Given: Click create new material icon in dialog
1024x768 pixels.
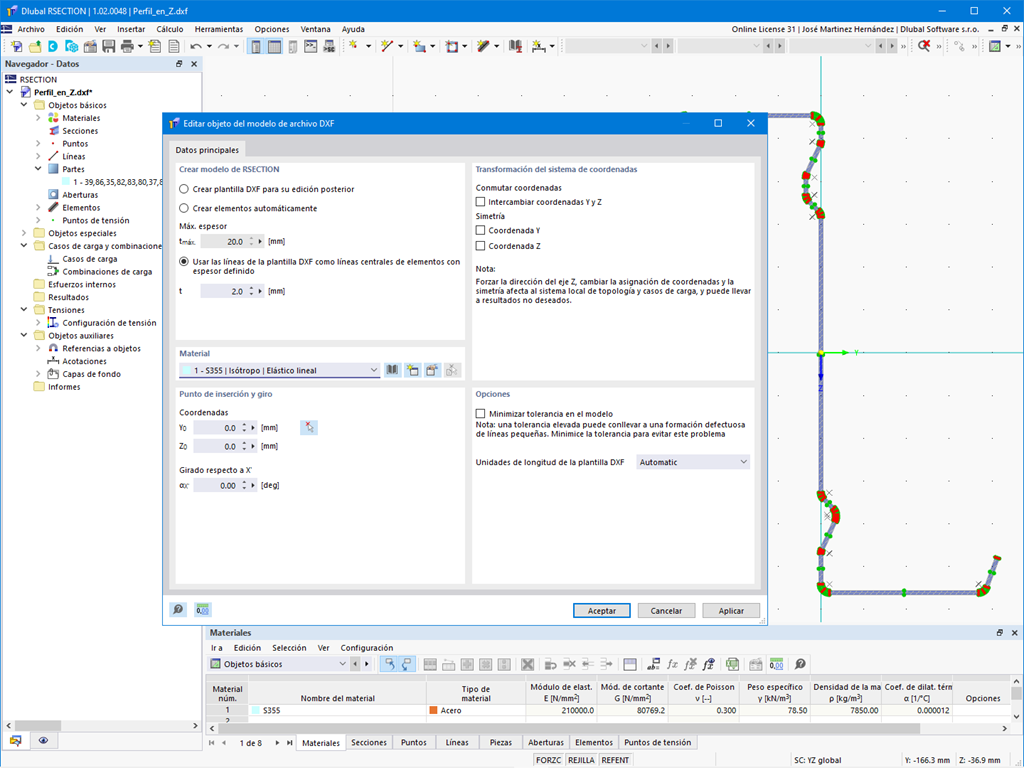Looking at the screenshot, I should (x=412, y=370).
